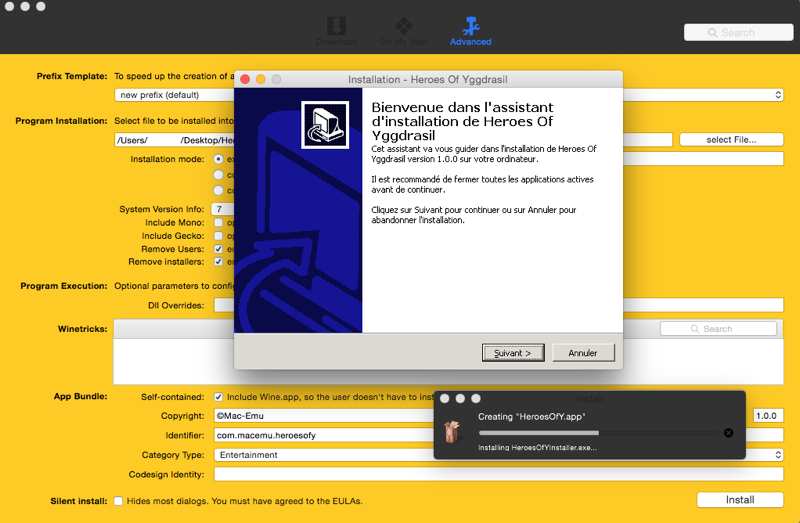Click Suivant to continue installation
The width and height of the screenshot is (800, 523).
click(x=513, y=353)
